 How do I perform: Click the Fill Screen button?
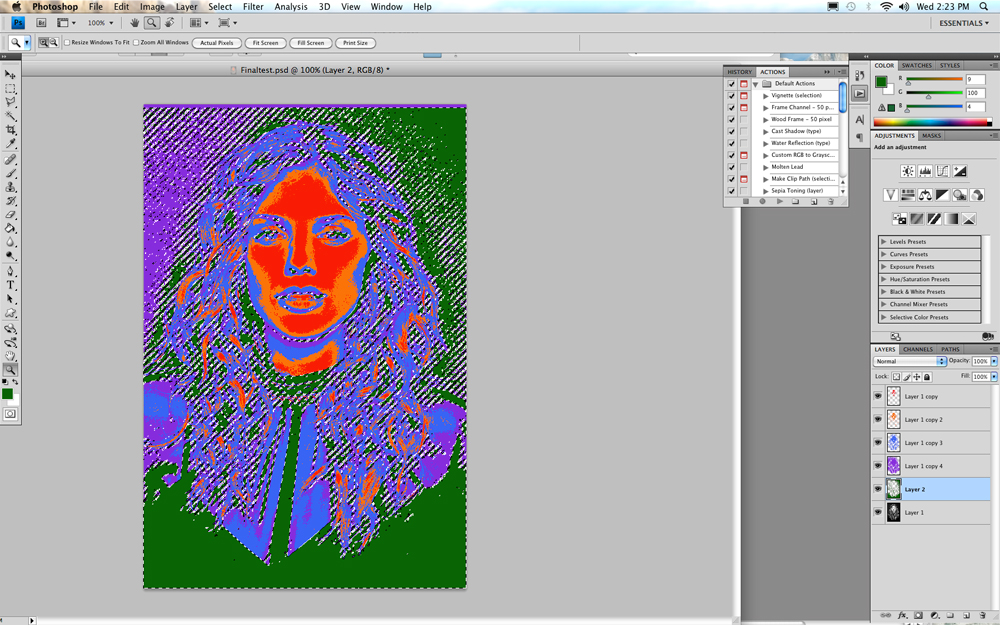[311, 43]
